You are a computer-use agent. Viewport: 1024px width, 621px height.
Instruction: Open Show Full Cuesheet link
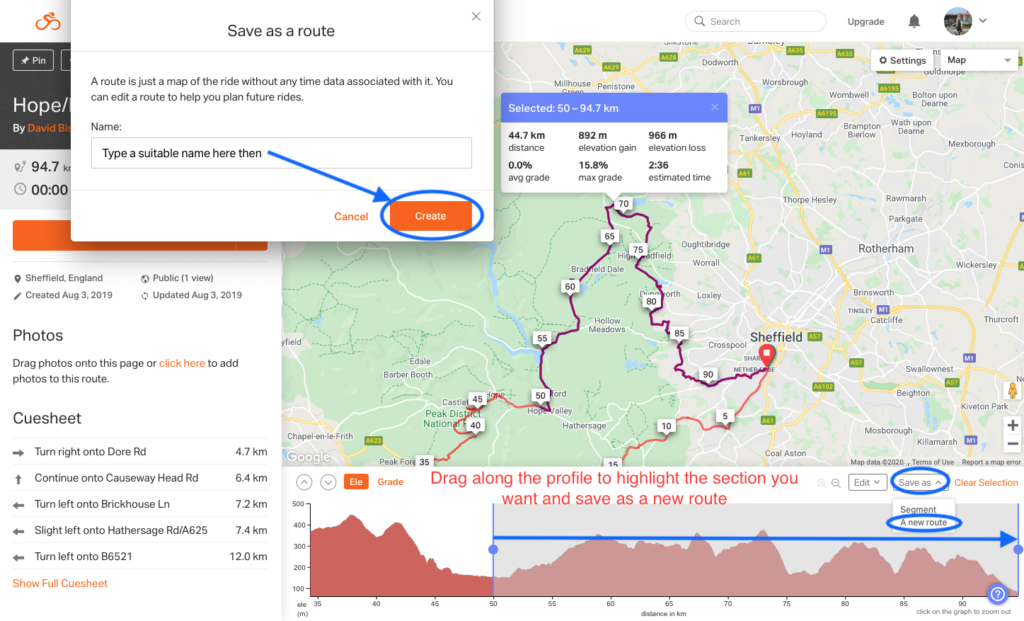pyautogui.click(x=60, y=583)
